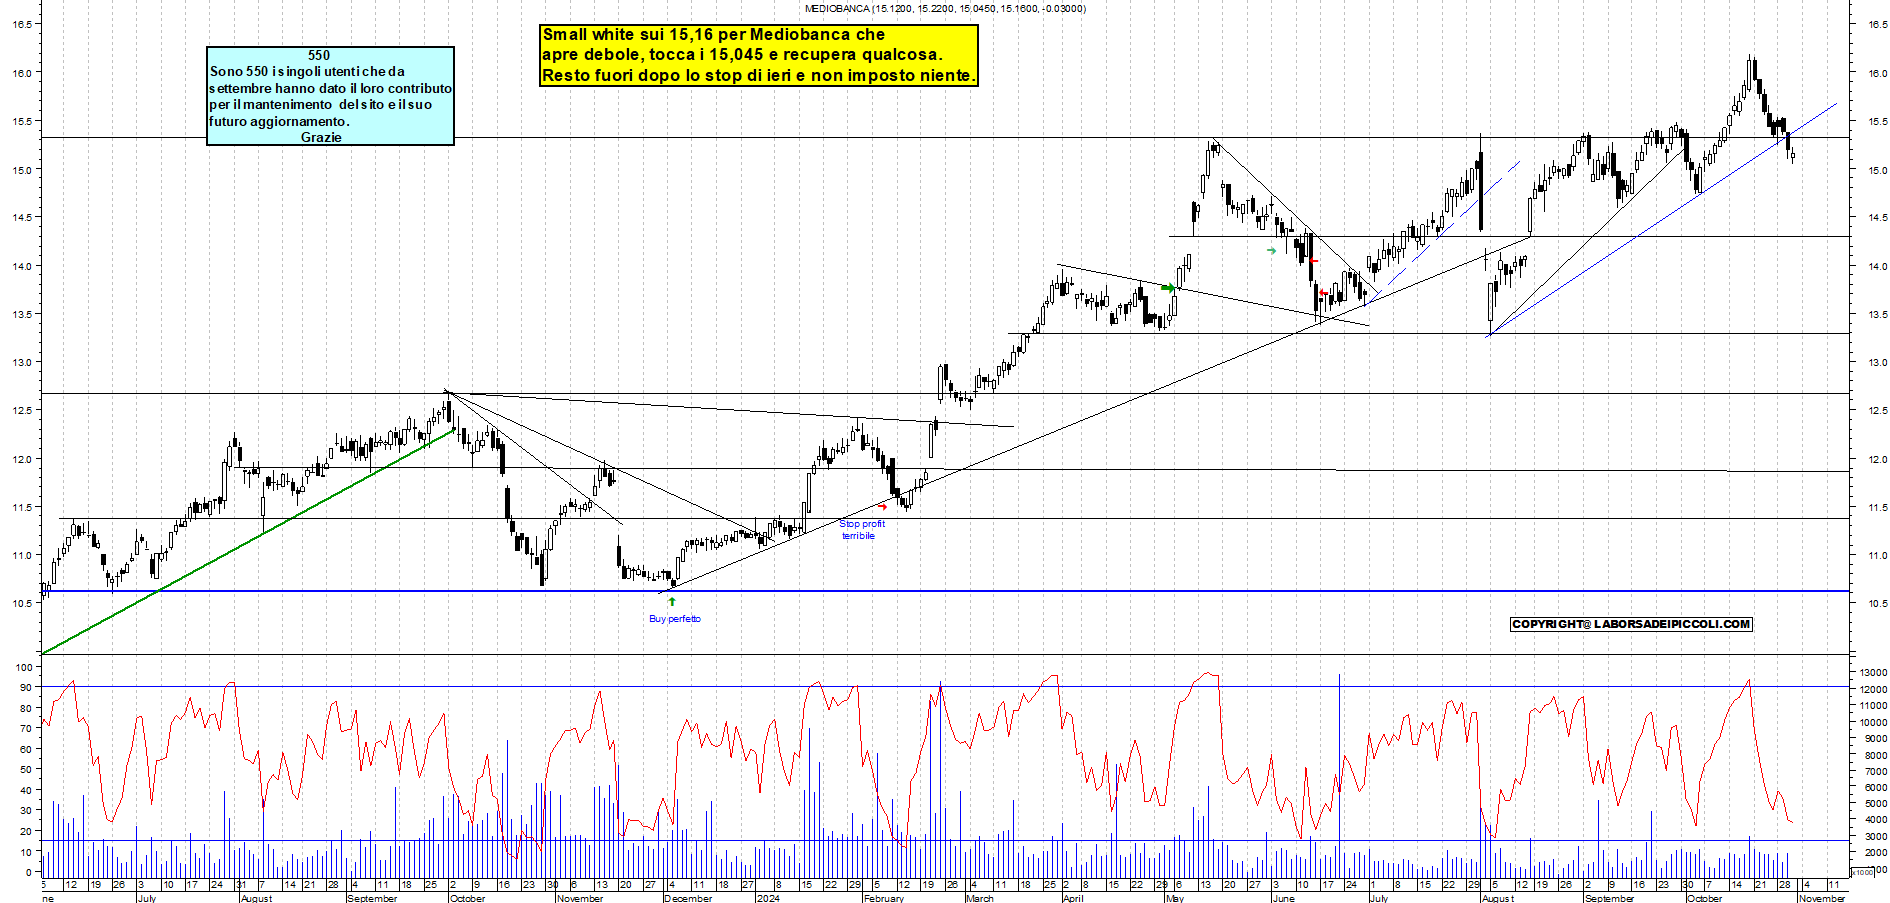Click the MEDIOBANCA chart title with quote values

click(945, 8)
